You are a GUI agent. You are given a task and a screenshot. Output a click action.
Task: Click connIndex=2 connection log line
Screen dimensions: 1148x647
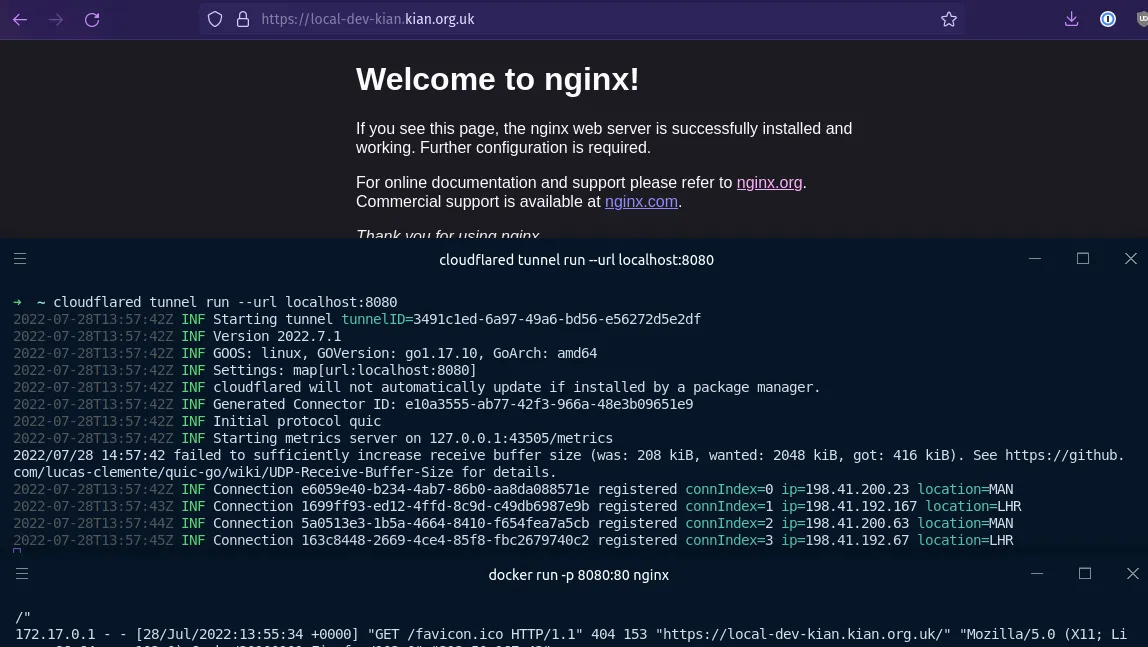[x=513, y=523]
